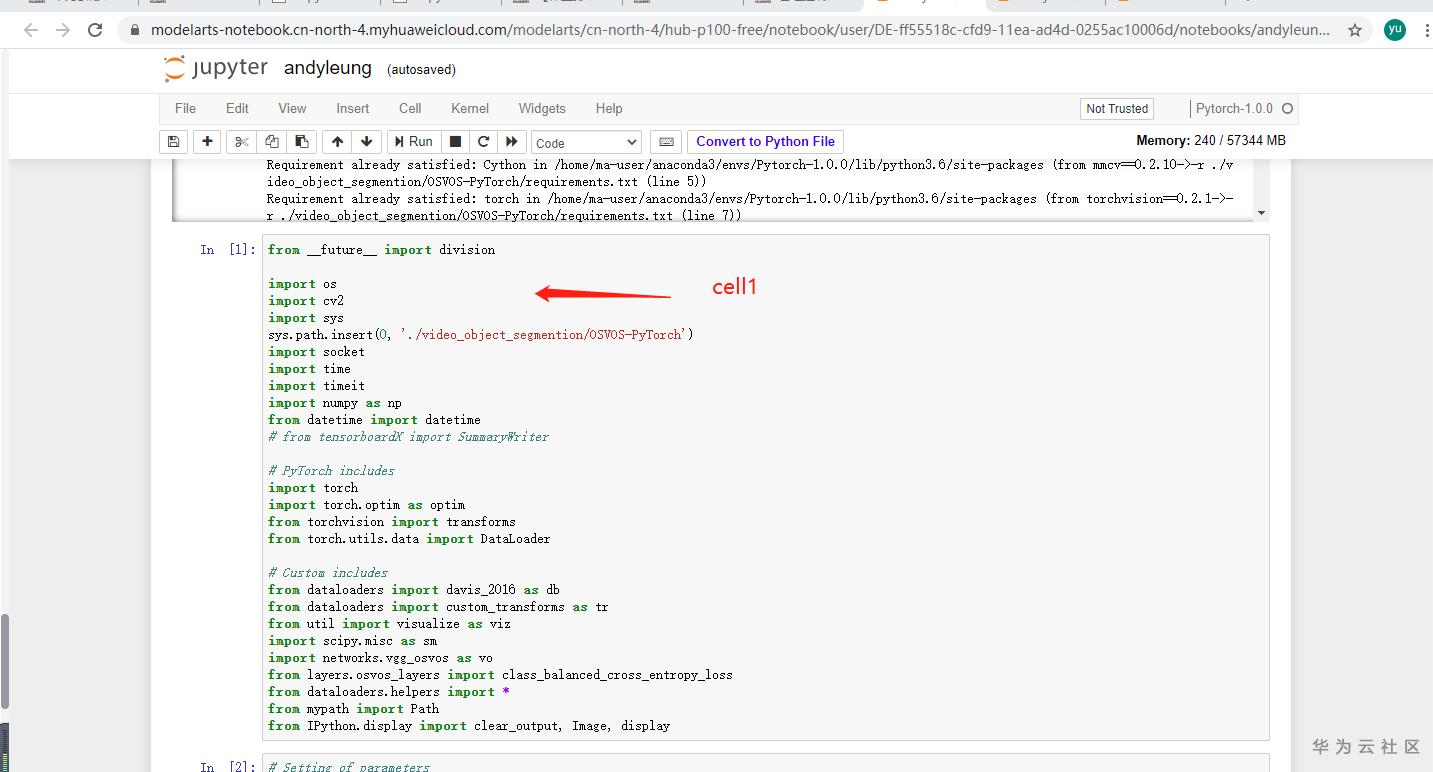Click the networks.vgg_osvos import line
1433x772 pixels.
[380, 658]
